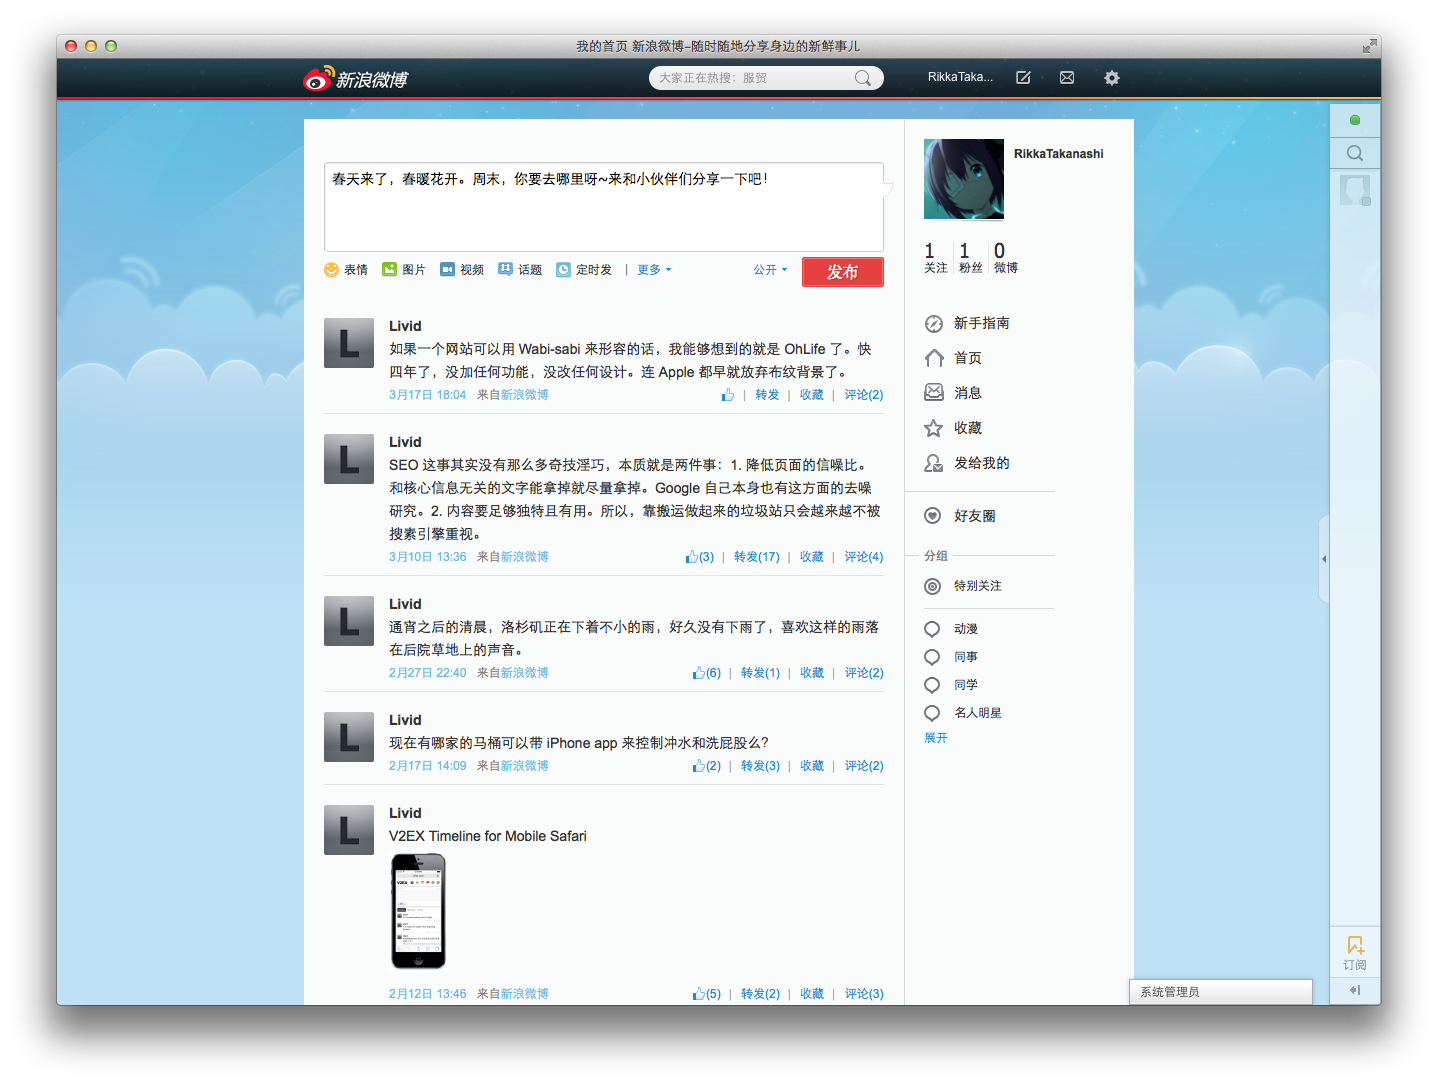This screenshot has height=1084, width=1438.
Task: Open 发给我的 in the sidebar
Action: coord(968,463)
